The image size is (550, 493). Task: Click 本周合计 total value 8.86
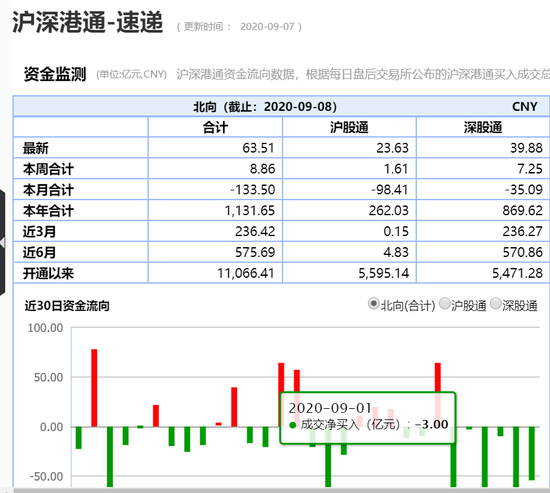coord(262,169)
